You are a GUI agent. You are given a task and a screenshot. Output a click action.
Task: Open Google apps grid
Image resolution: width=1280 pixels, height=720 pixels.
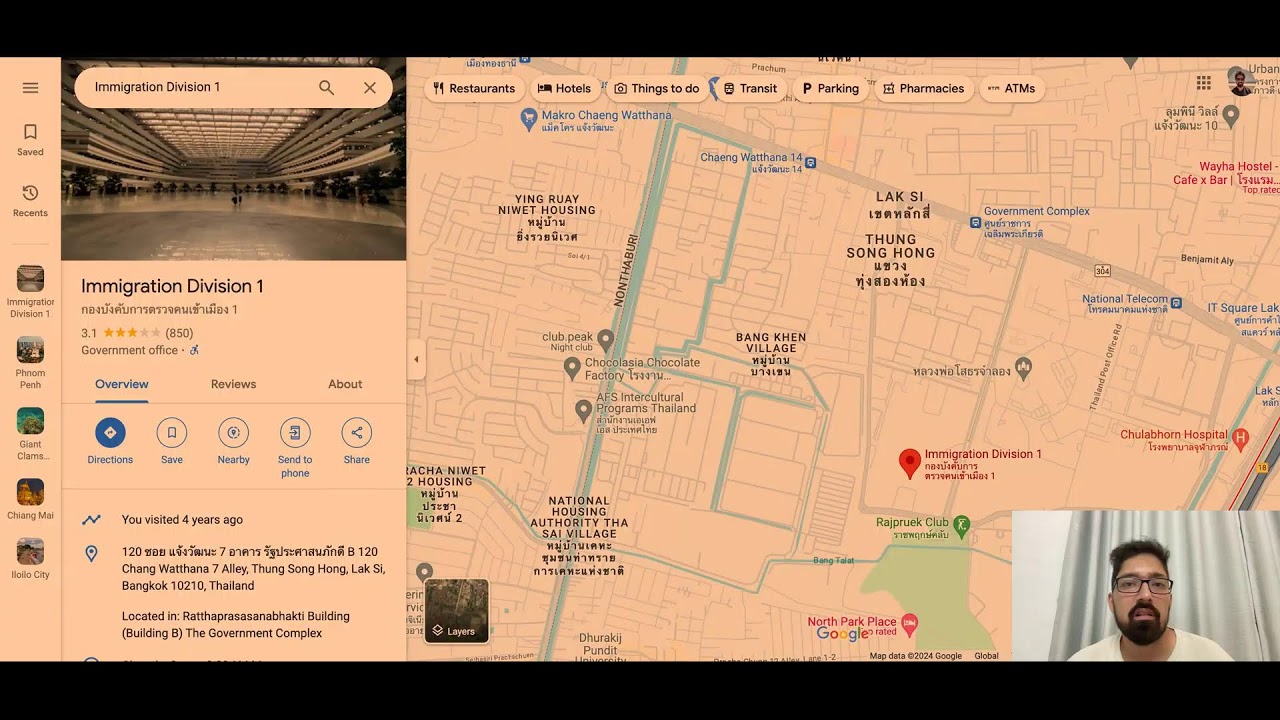pyautogui.click(x=1204, y=83)
